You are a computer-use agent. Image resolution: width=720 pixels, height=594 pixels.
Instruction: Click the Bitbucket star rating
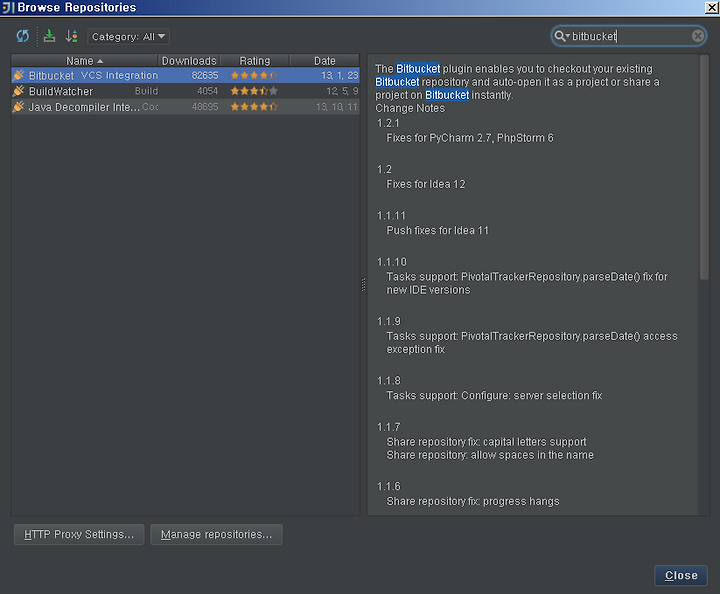(254, 75)
